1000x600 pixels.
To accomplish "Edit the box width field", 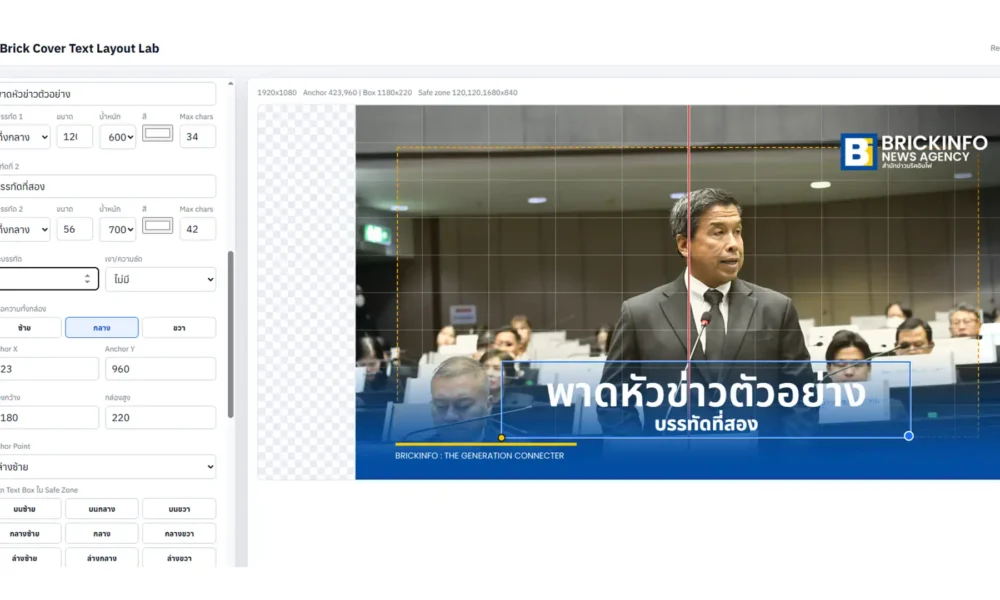I will click(48, 417).
